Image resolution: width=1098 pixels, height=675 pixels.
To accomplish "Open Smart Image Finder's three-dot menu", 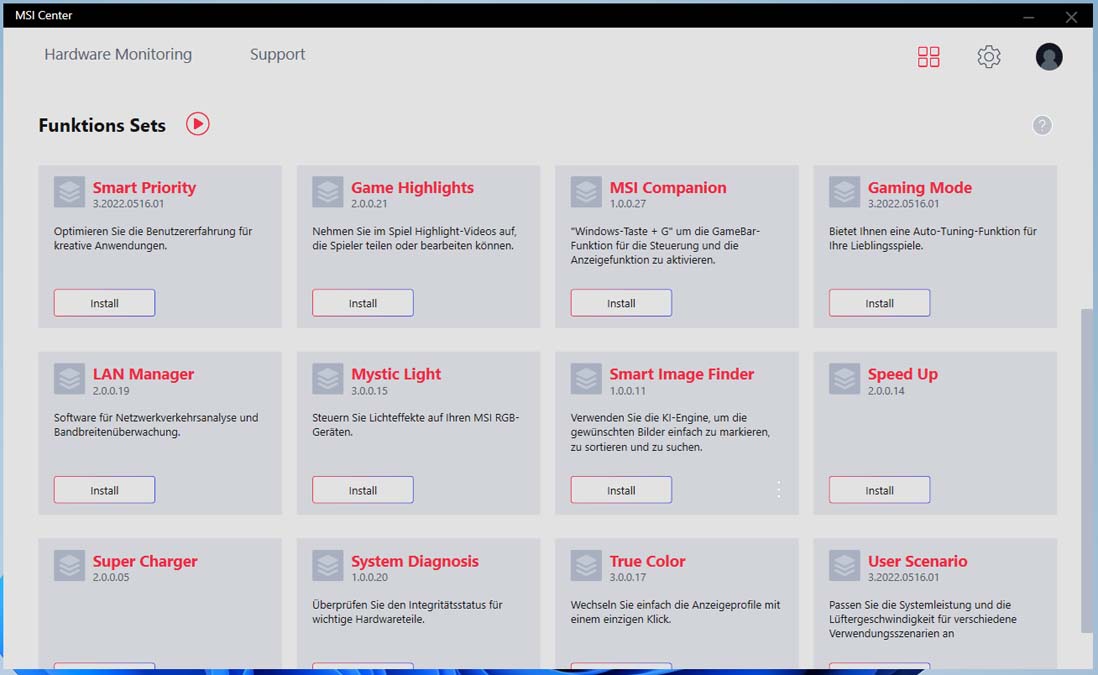I will [779, 489].
